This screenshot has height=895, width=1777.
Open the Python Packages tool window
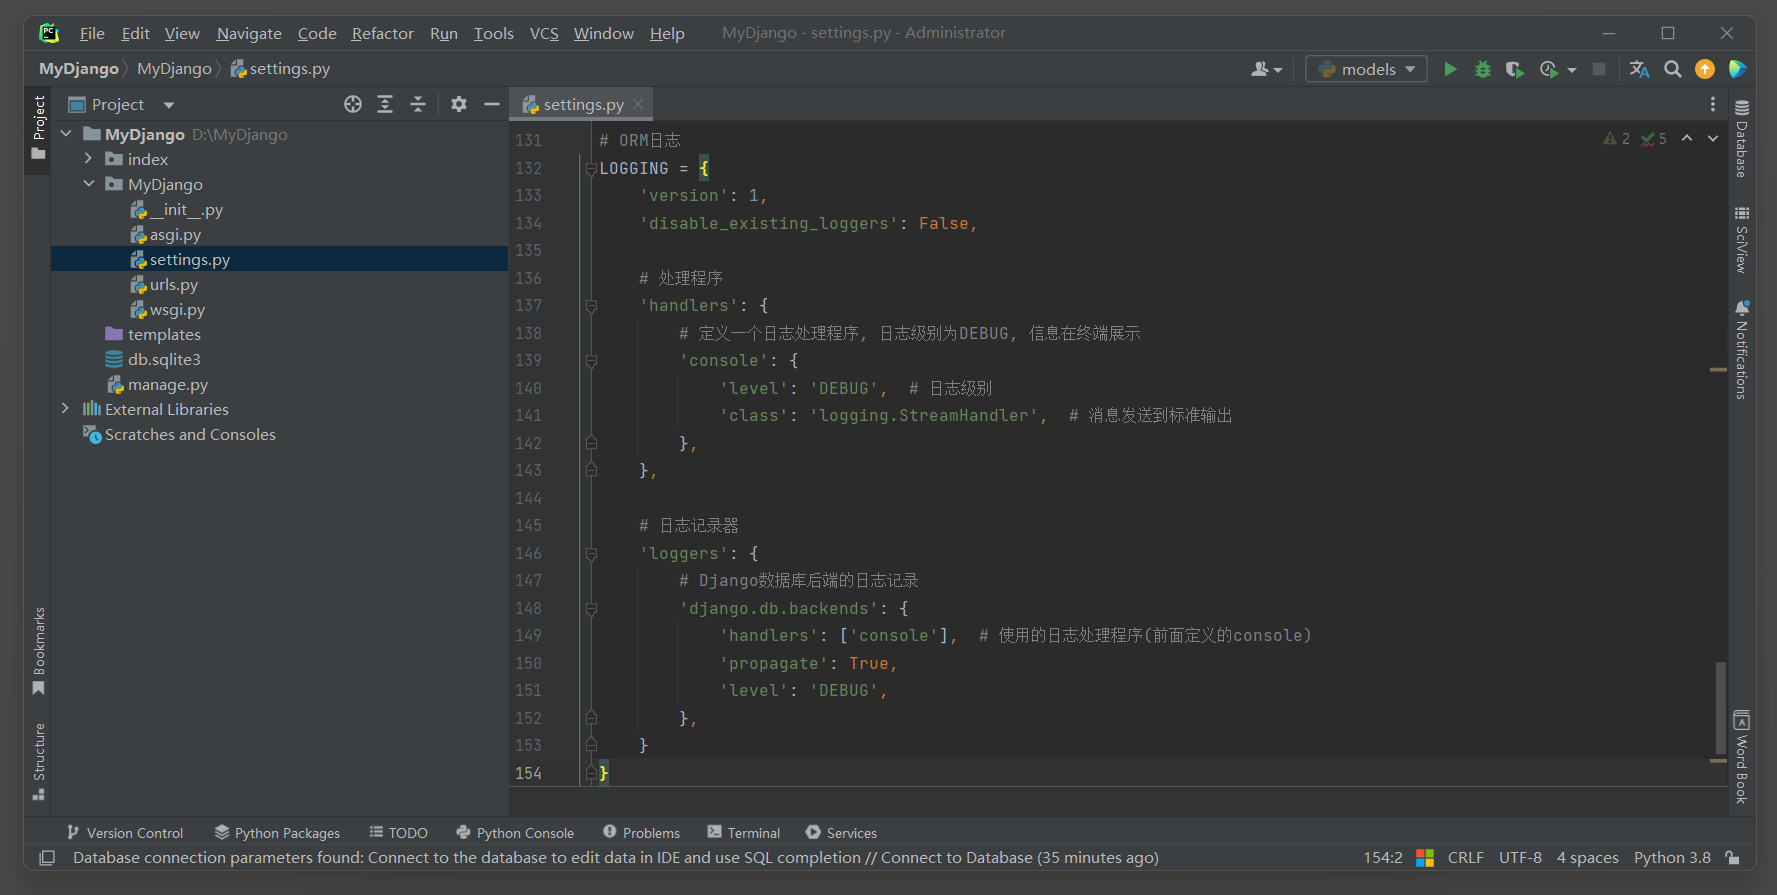point(277,833)
